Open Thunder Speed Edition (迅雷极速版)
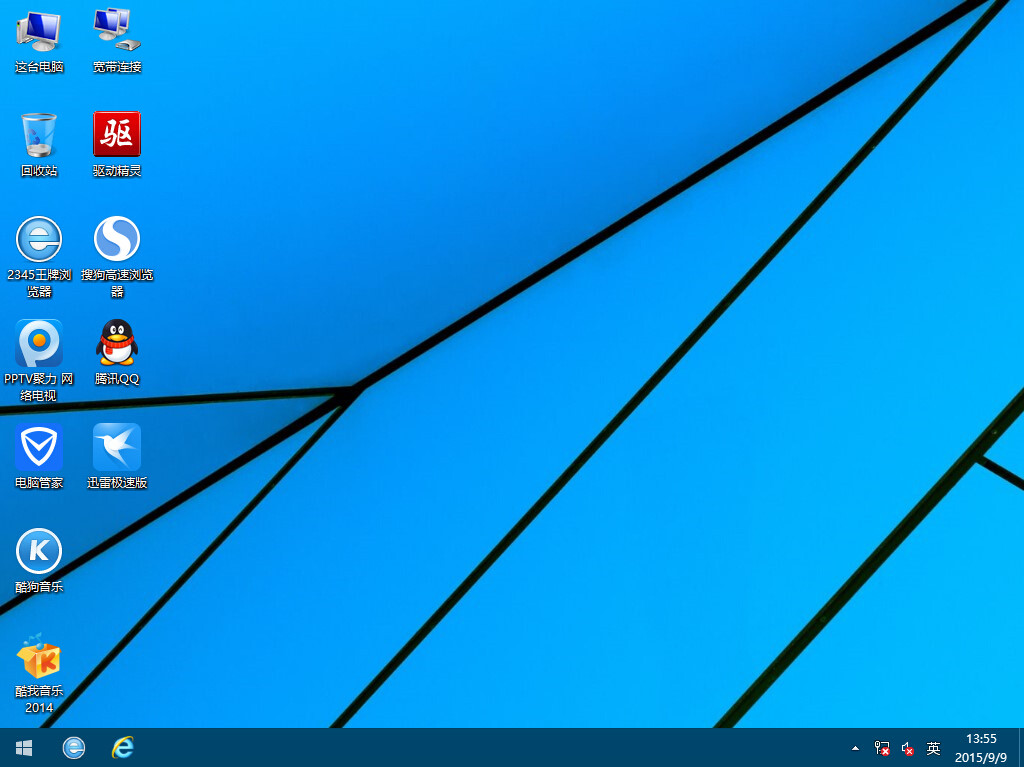Image resolution: width=1024 pixels, height=767 pixels. pyautogui.click(x=116, y=448)
